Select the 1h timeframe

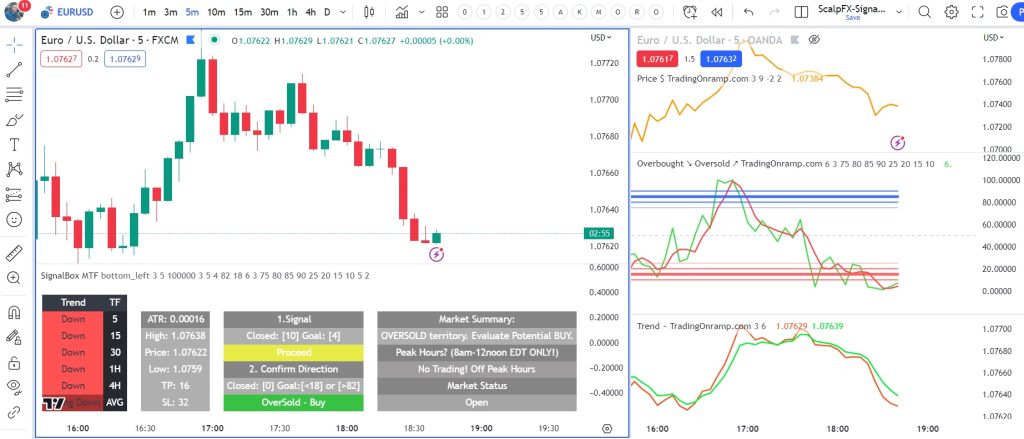click(292, 12)
